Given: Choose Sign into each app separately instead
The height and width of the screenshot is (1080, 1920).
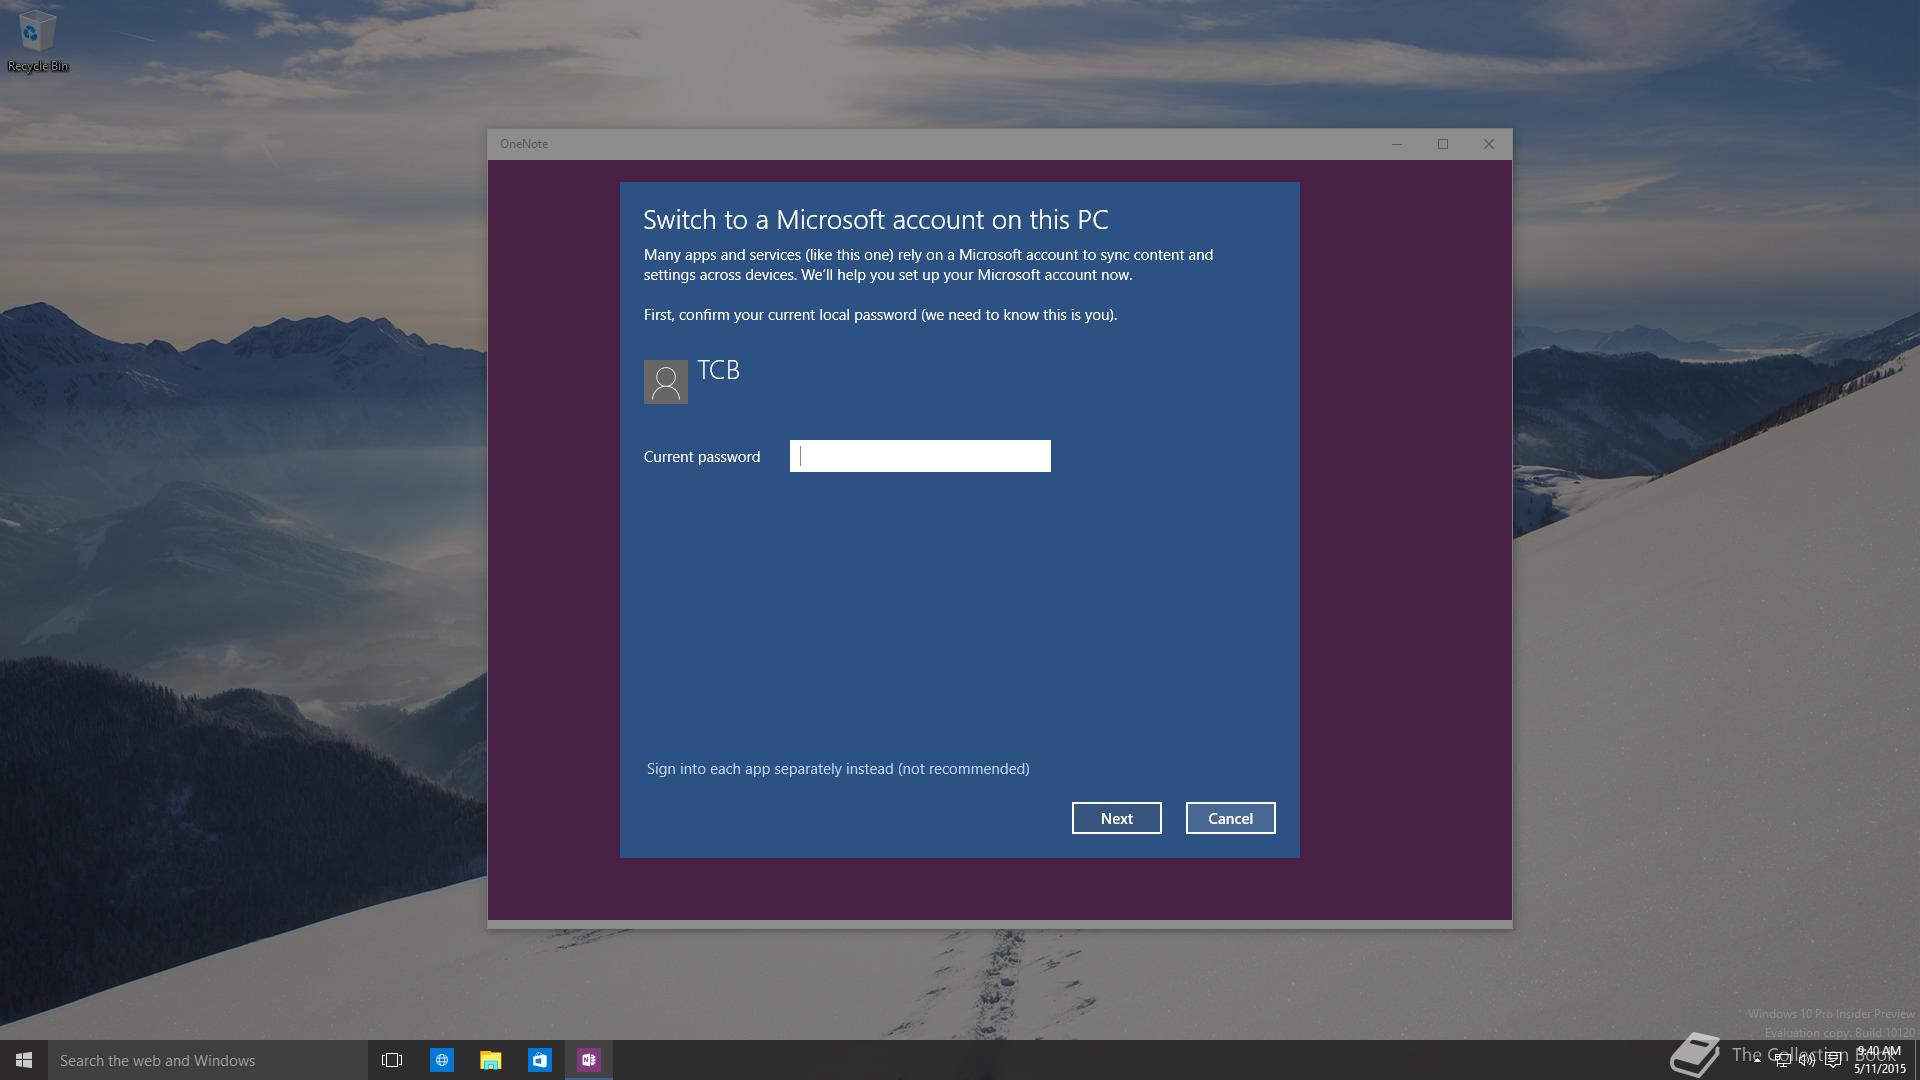Looking at the screenshot, I should click(838, 768).
